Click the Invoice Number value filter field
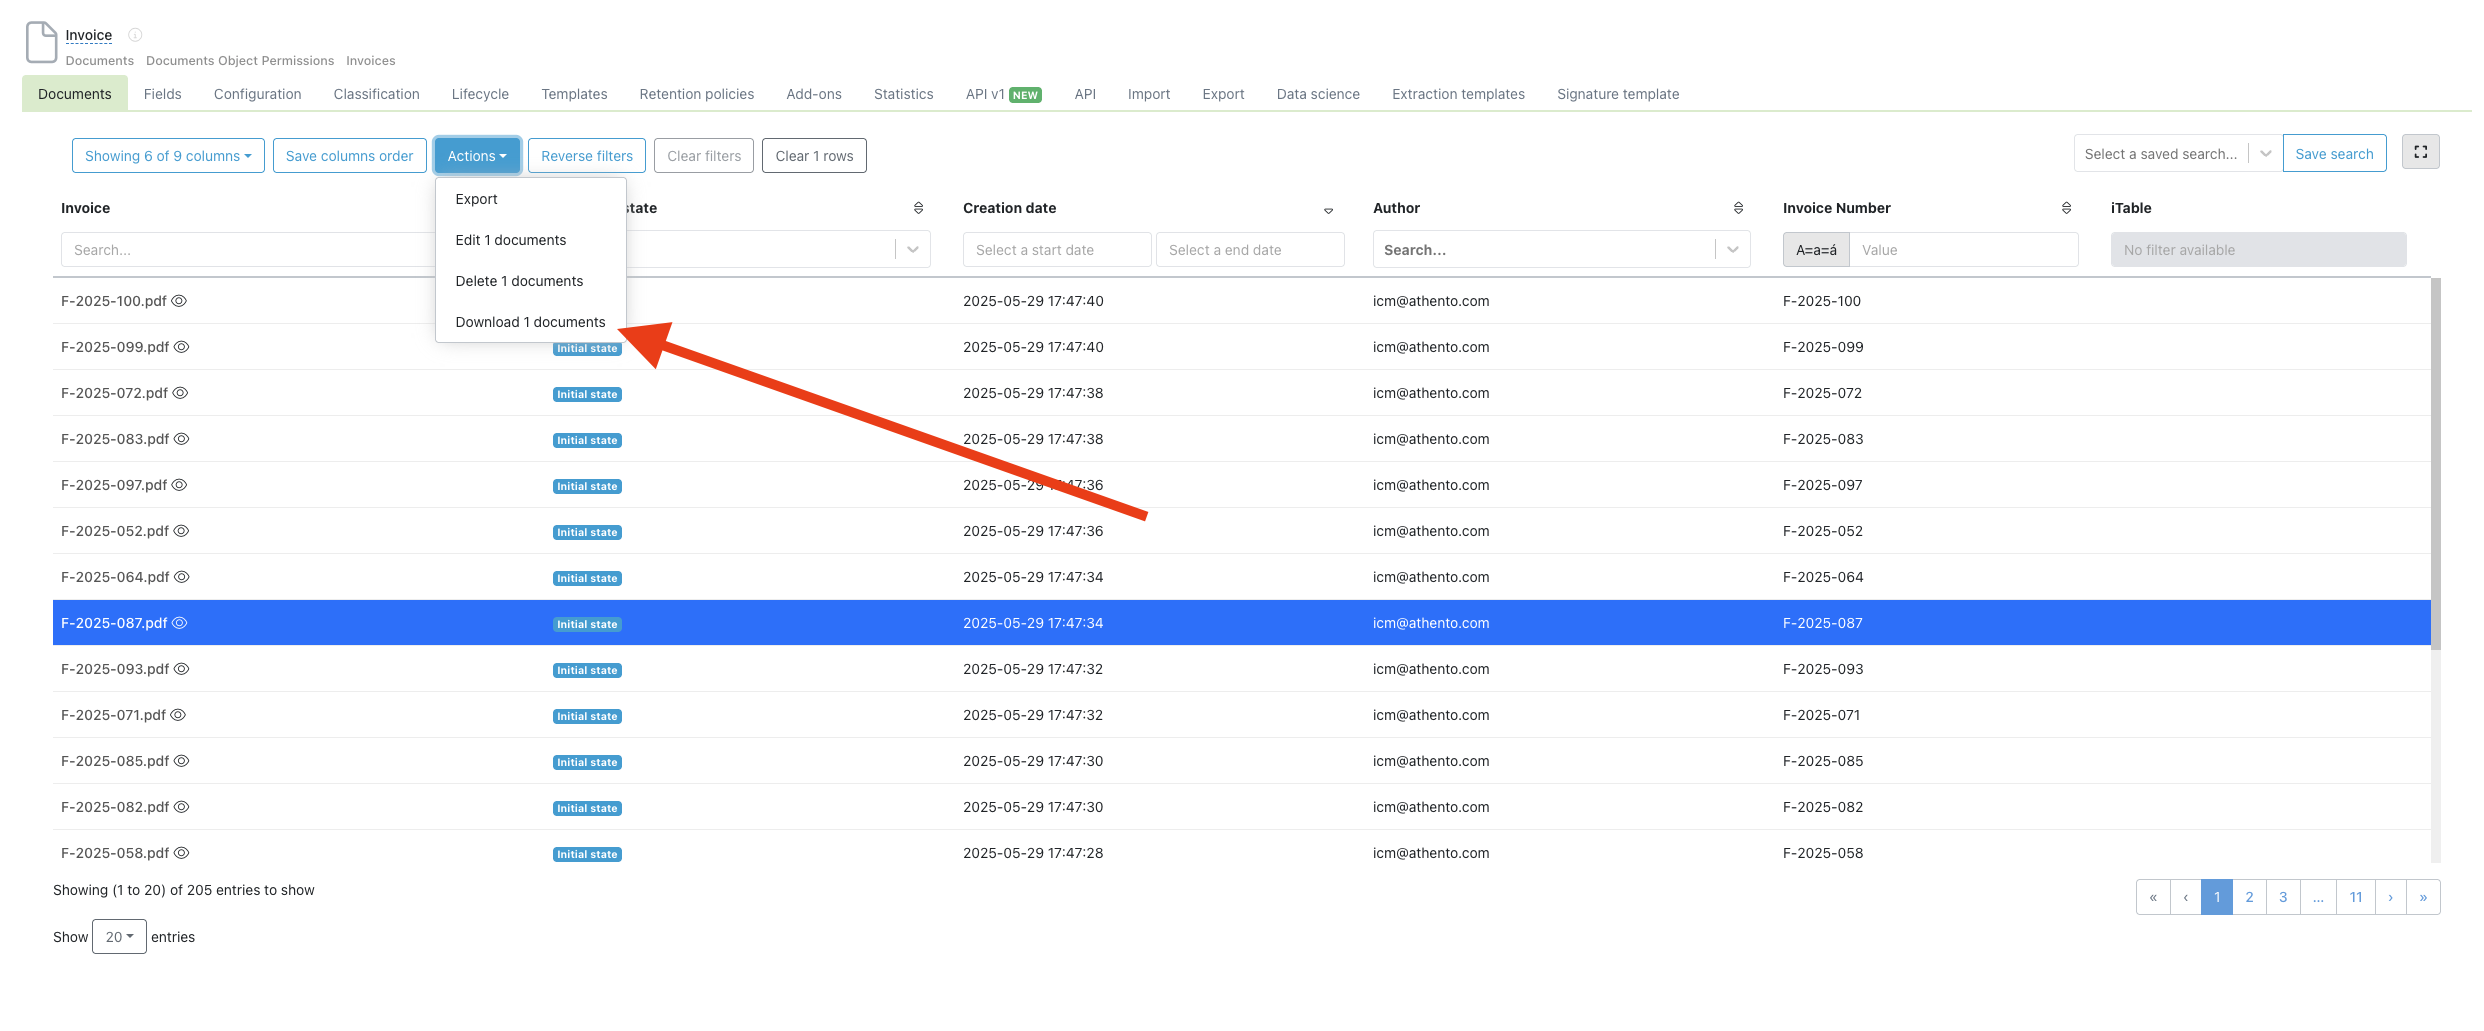 (1962, 250)
